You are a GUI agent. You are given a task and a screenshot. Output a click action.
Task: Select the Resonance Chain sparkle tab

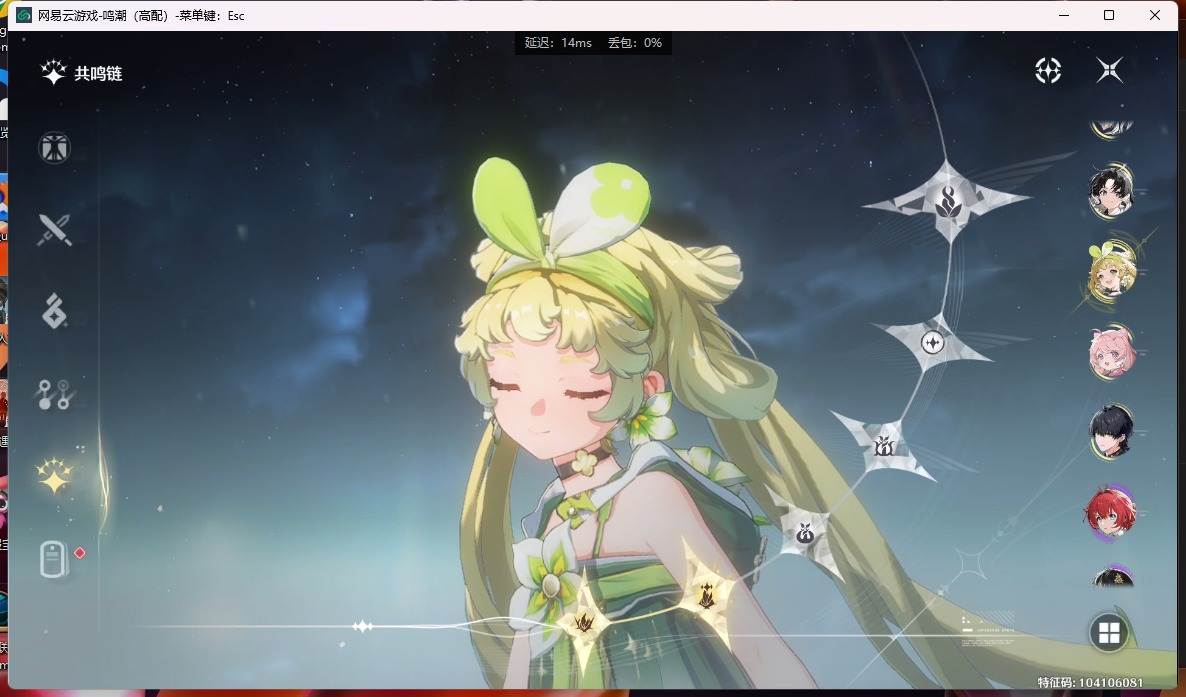tap(54, 475)
